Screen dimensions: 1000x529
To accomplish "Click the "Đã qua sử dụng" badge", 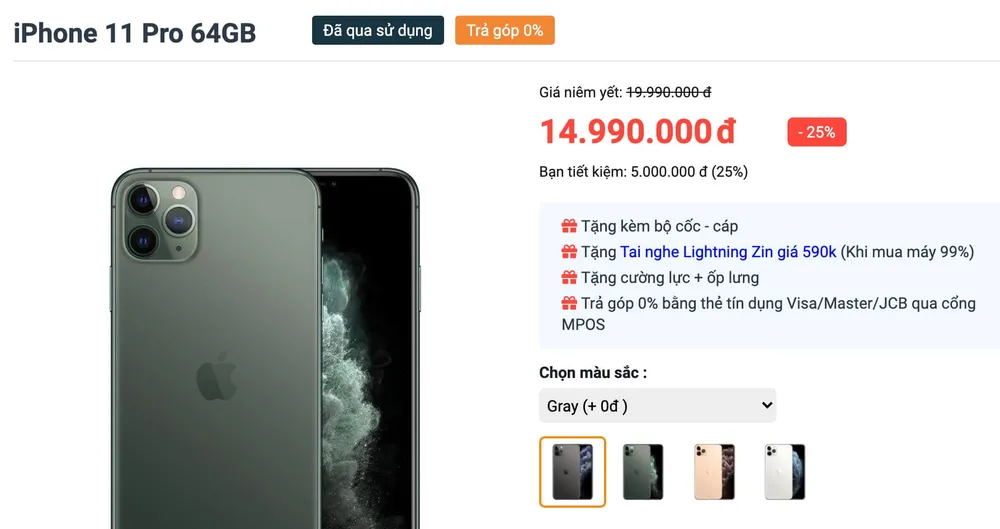I will (378, 31).
